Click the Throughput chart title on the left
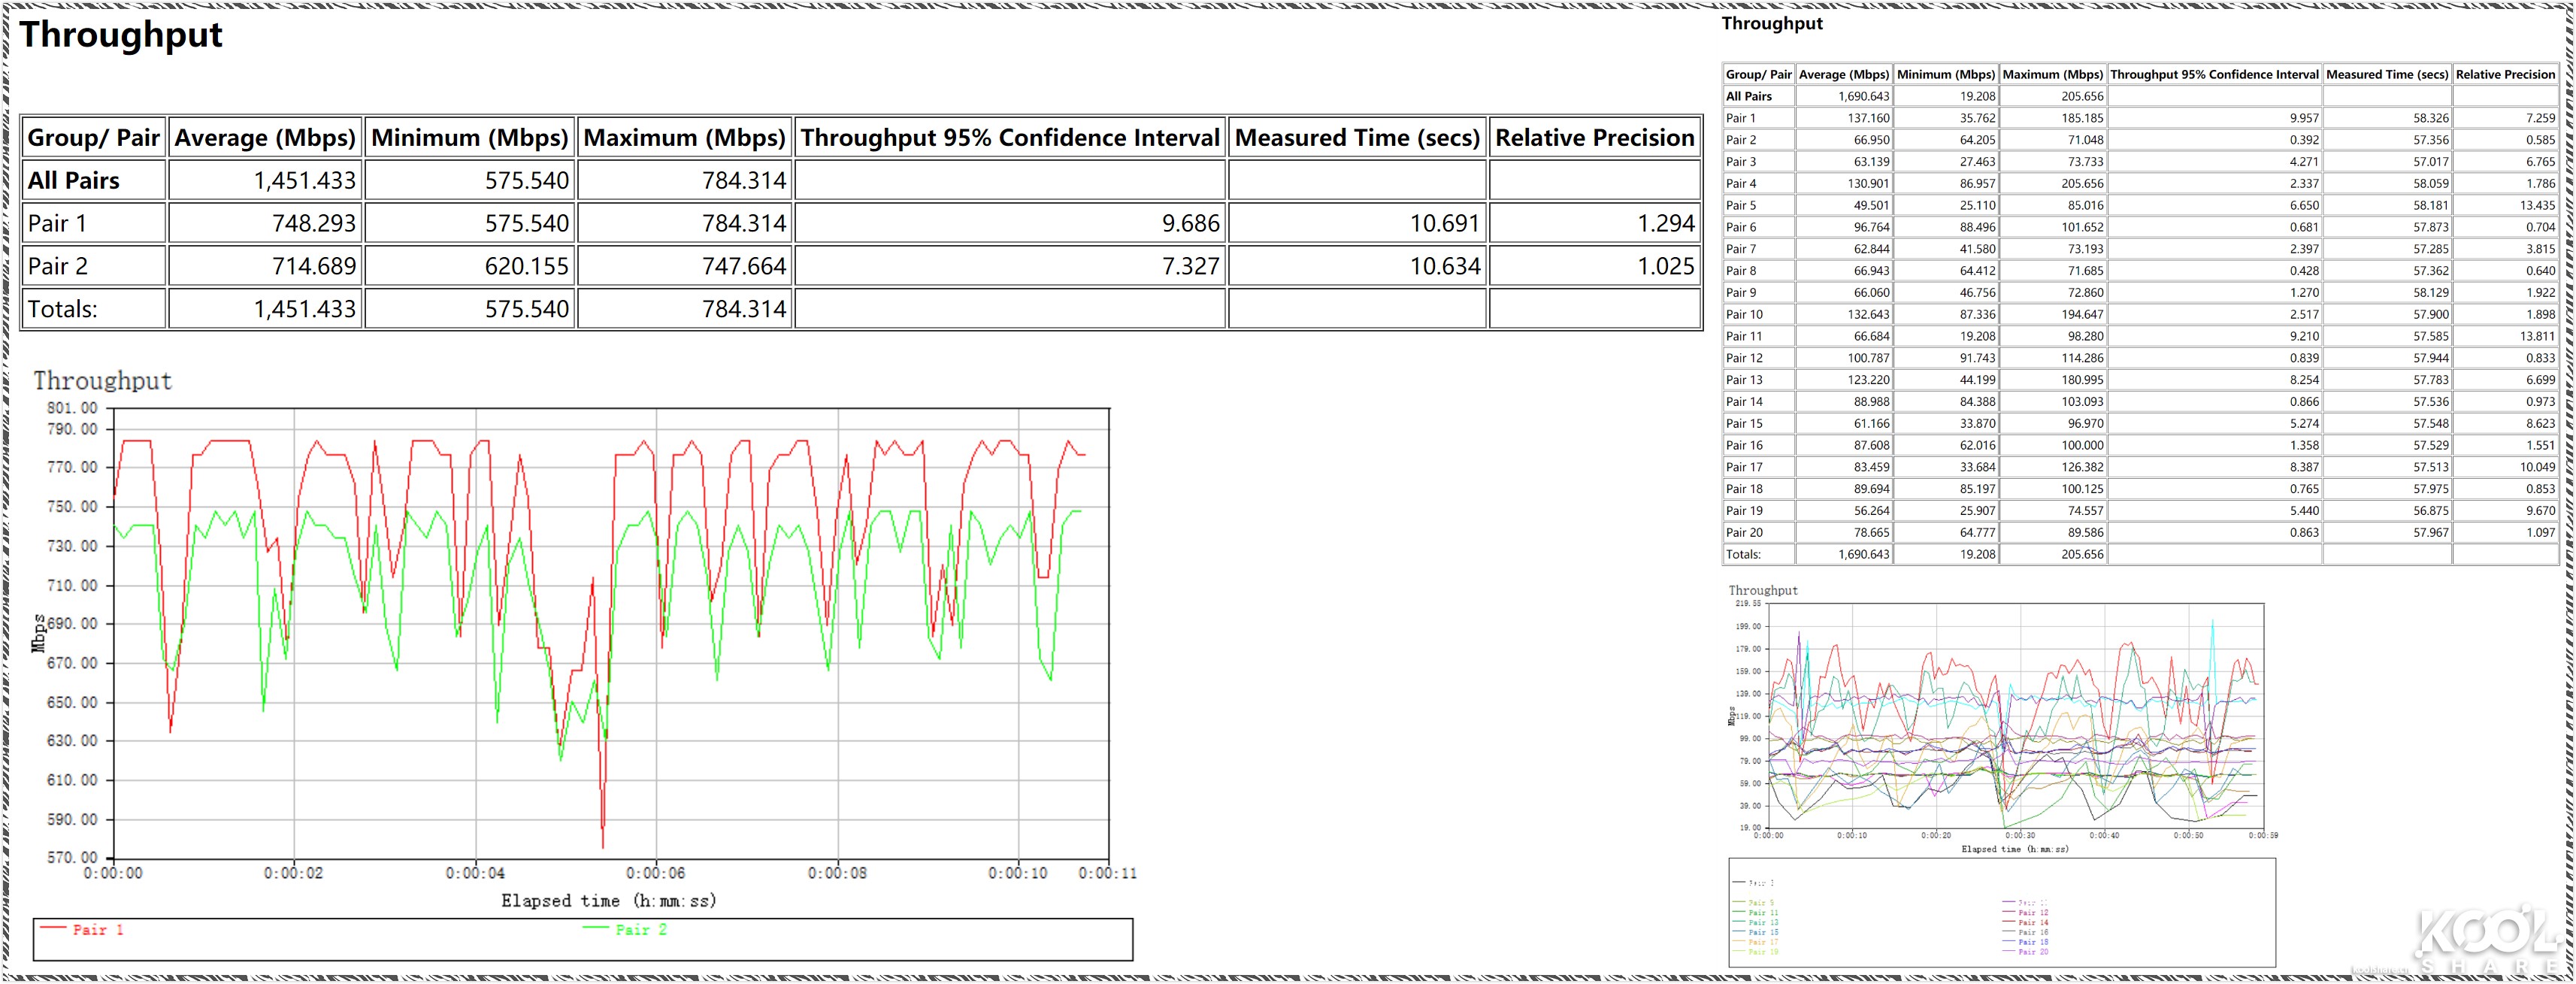The width and height of the screenshot is (2576, 984). [103, 381]
